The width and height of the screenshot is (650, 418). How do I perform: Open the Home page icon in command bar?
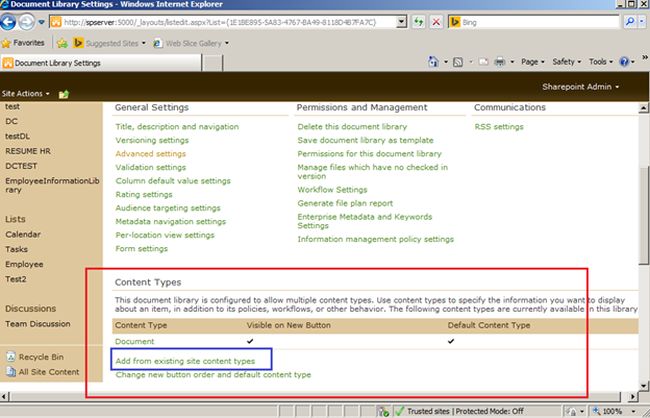point(433,62)
